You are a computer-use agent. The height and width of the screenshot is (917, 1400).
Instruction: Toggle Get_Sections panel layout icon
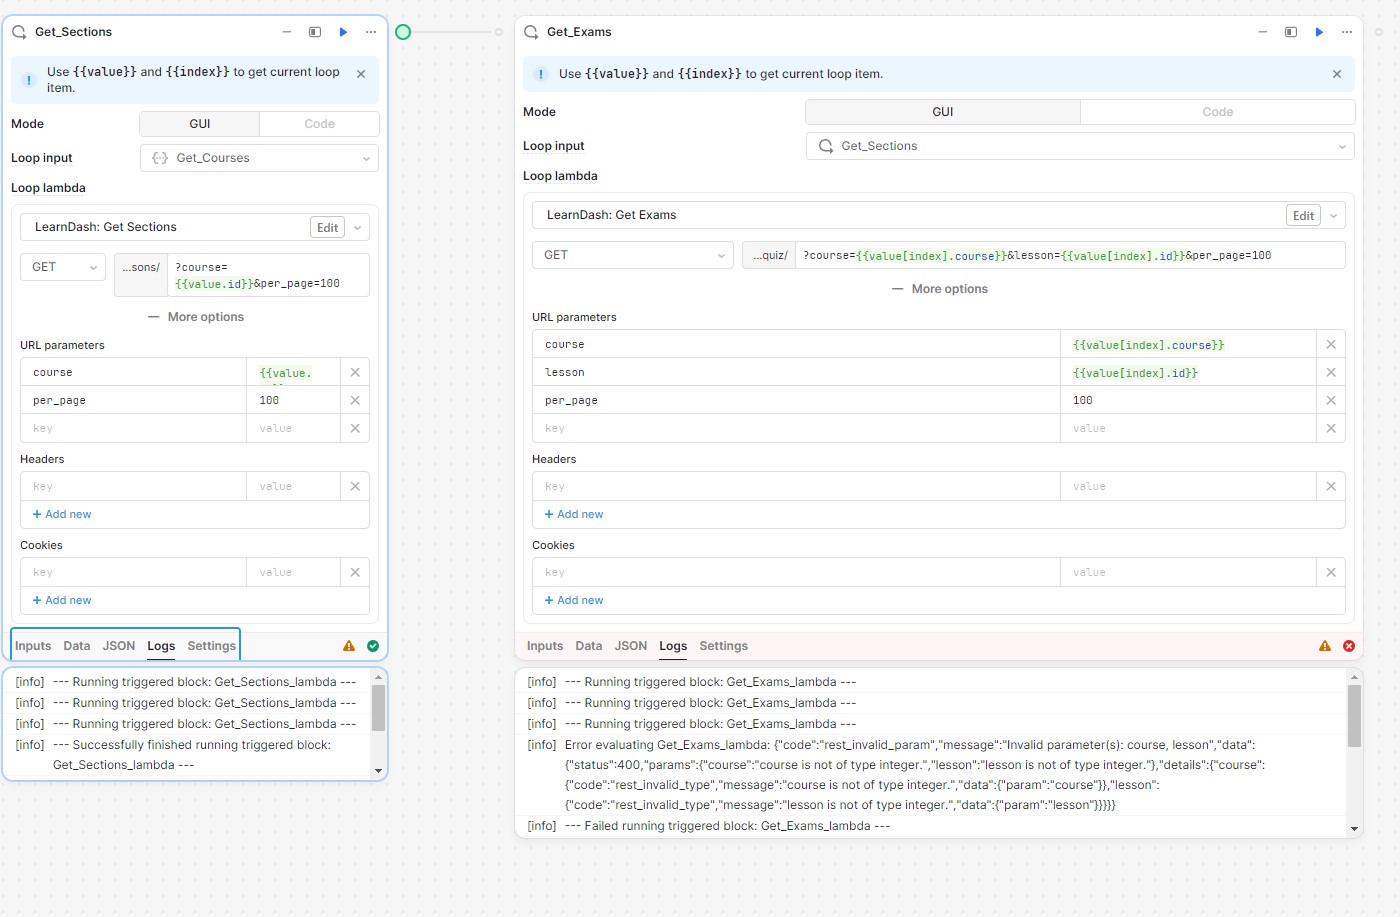pos(315,32)
